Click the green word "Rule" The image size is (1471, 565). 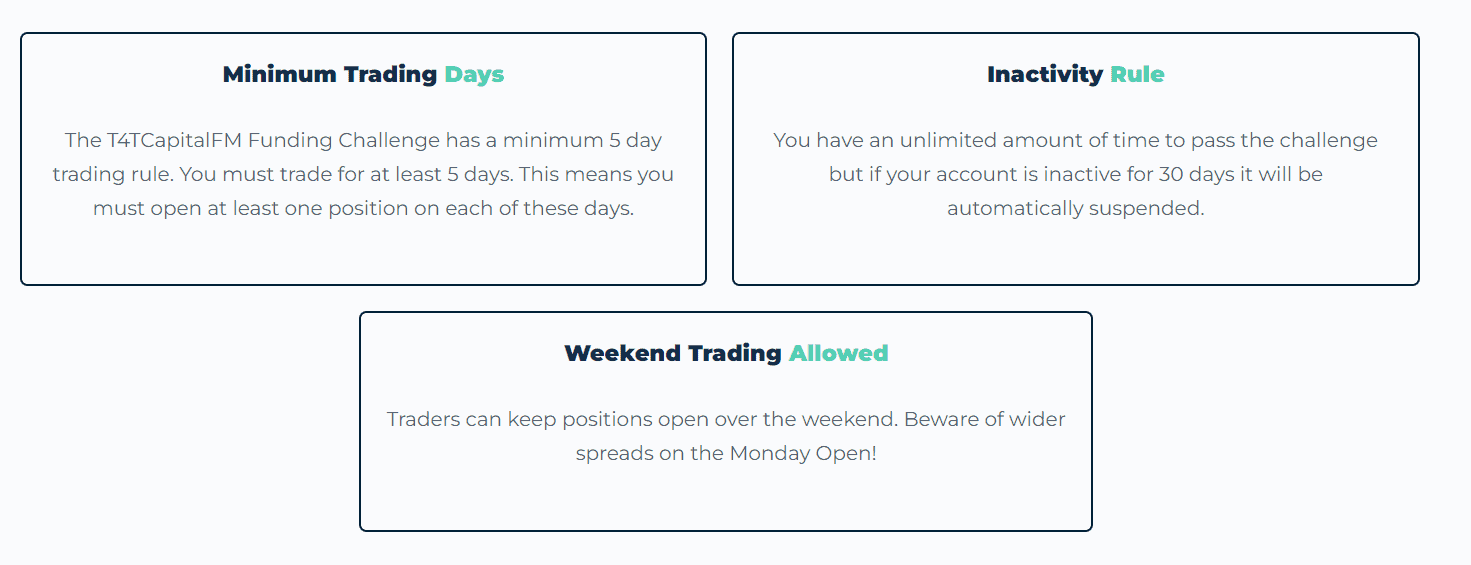coord(1137,74)
